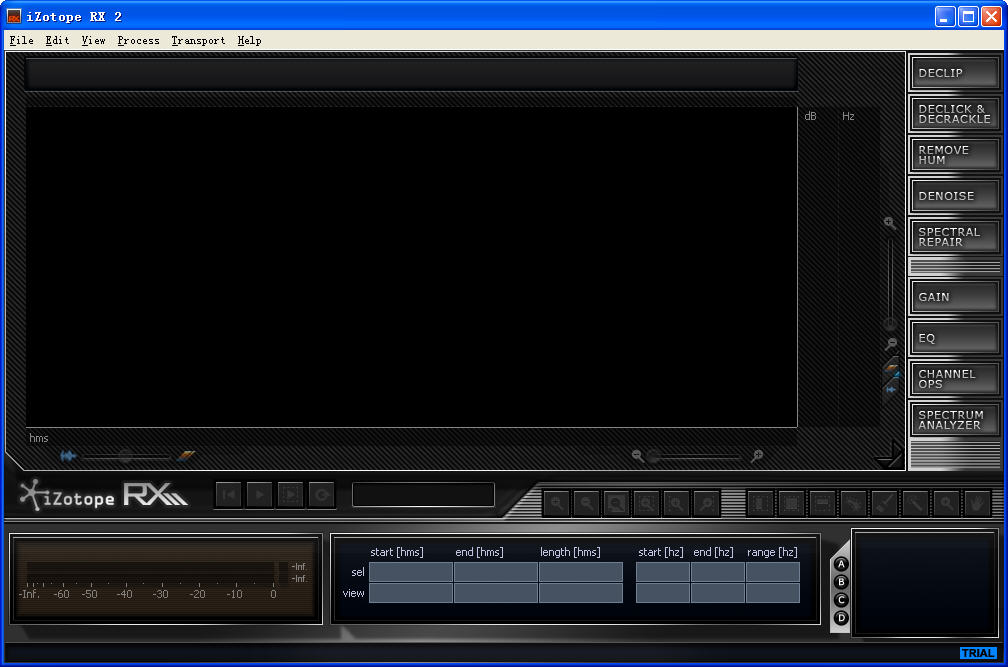Select the frequency selection tool
The height and width of the screenshot is (667, 1008).
coord(822,503)
